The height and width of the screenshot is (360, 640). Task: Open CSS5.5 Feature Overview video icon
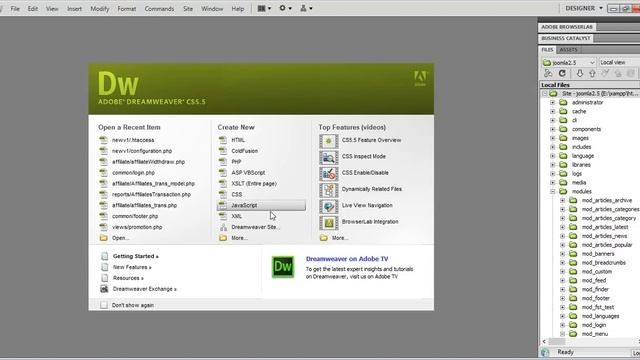(329, 141)
